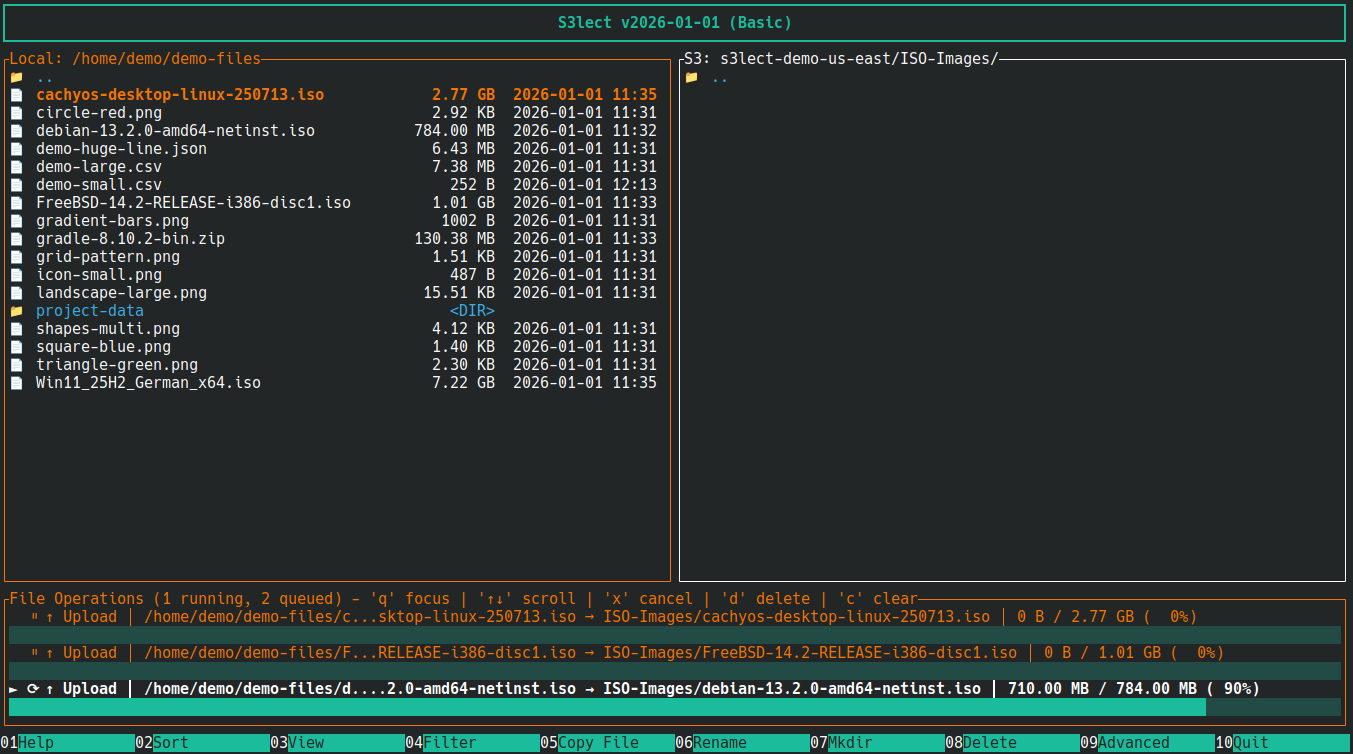The image size is (1353, 754).
Task: Click the upload arrow icon on debian transfer
Action: click(51, 687)
